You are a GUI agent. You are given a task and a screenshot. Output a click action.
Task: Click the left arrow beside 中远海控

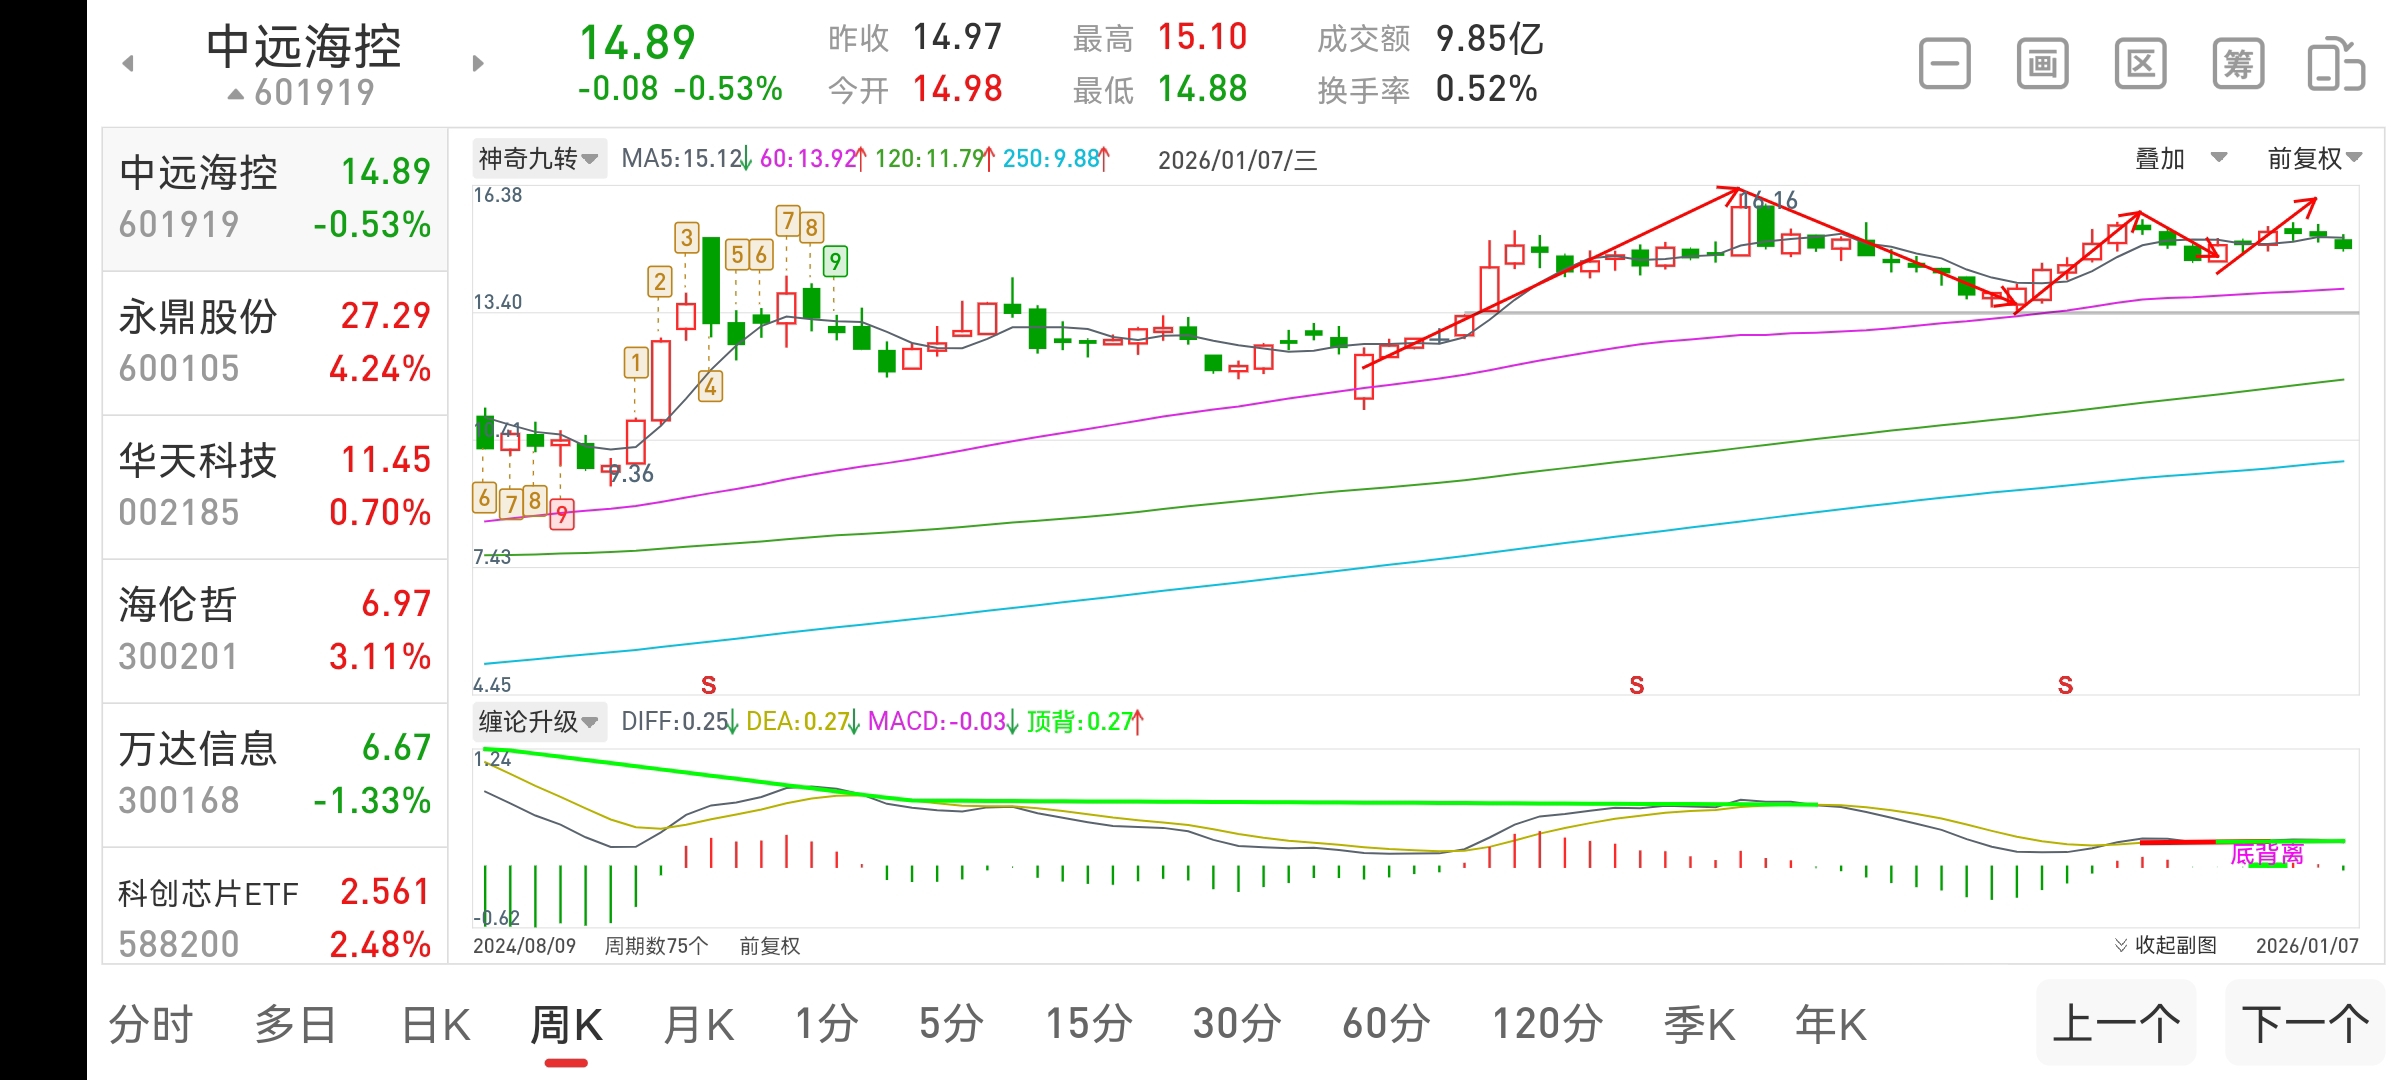coord(128,62)
